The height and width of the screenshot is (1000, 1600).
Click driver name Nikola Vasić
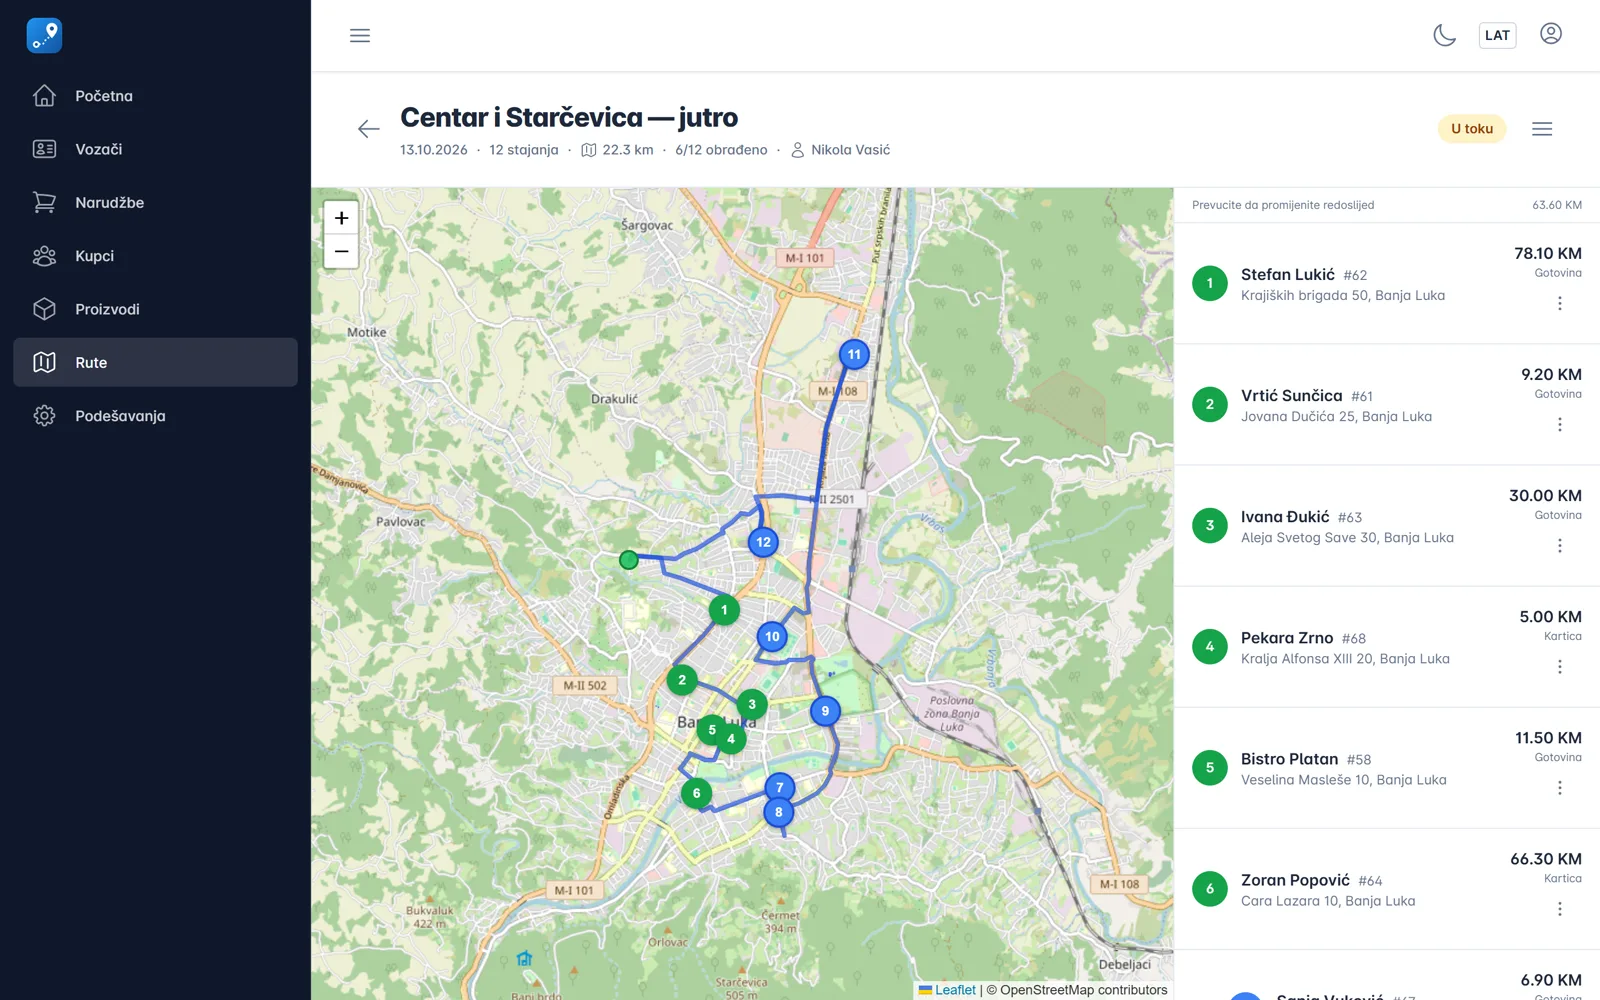(850, 150)
